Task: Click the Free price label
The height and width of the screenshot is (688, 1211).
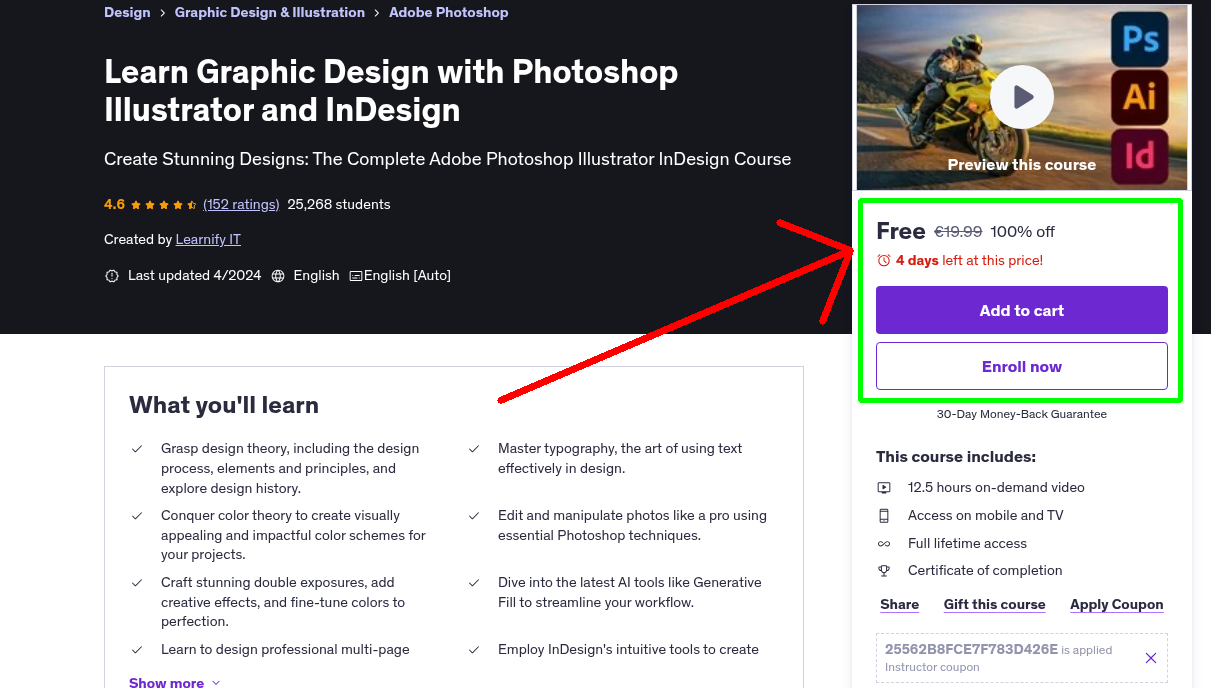Action: 901,231
